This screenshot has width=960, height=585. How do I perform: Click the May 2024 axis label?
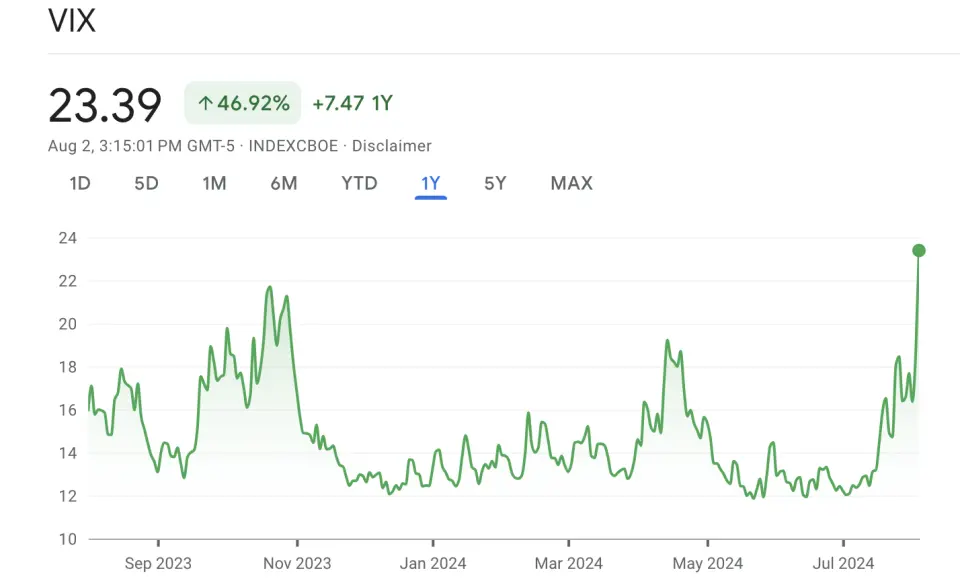point(707,563)
